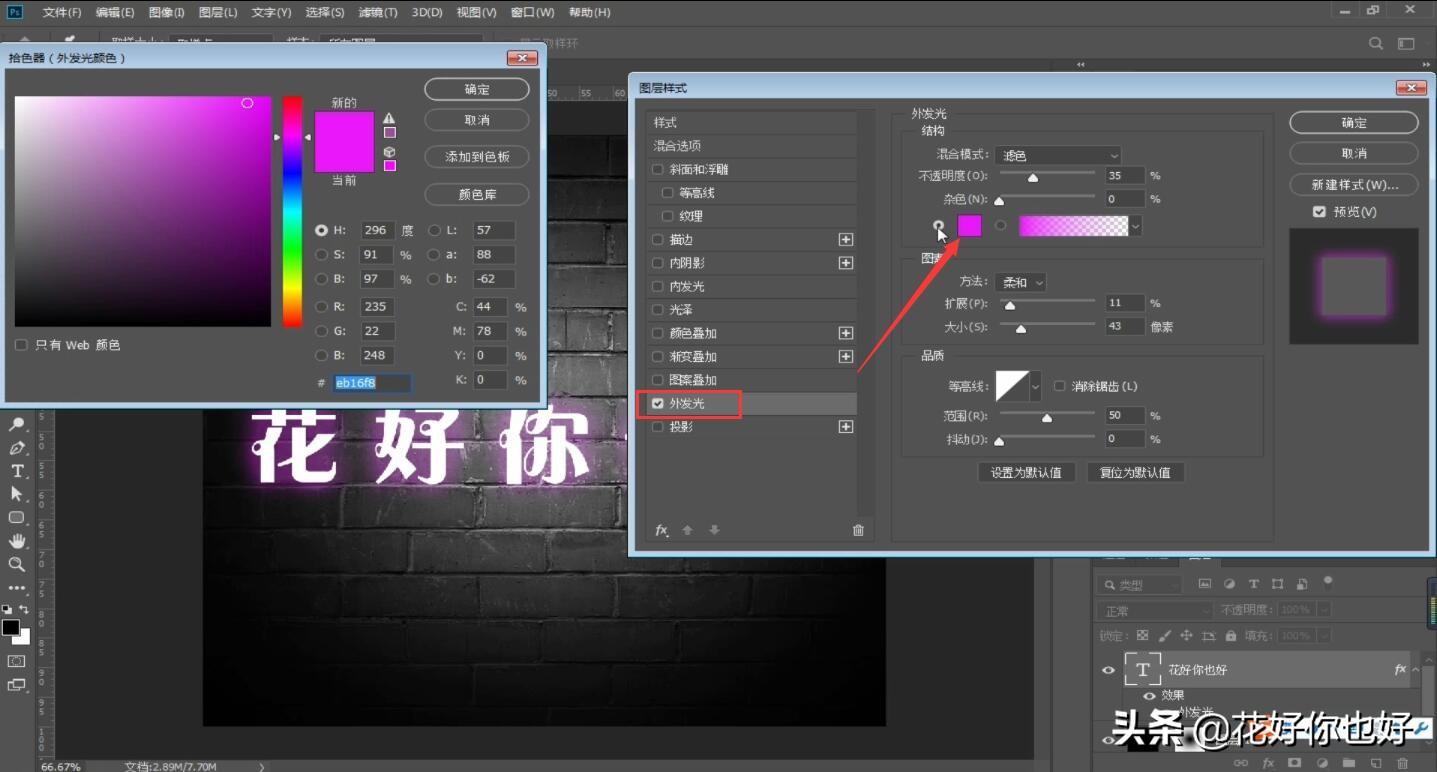Select the Rounded Rectangle shape tool
The height and width of the screenshot is (772, 1437).
point(17,517)
